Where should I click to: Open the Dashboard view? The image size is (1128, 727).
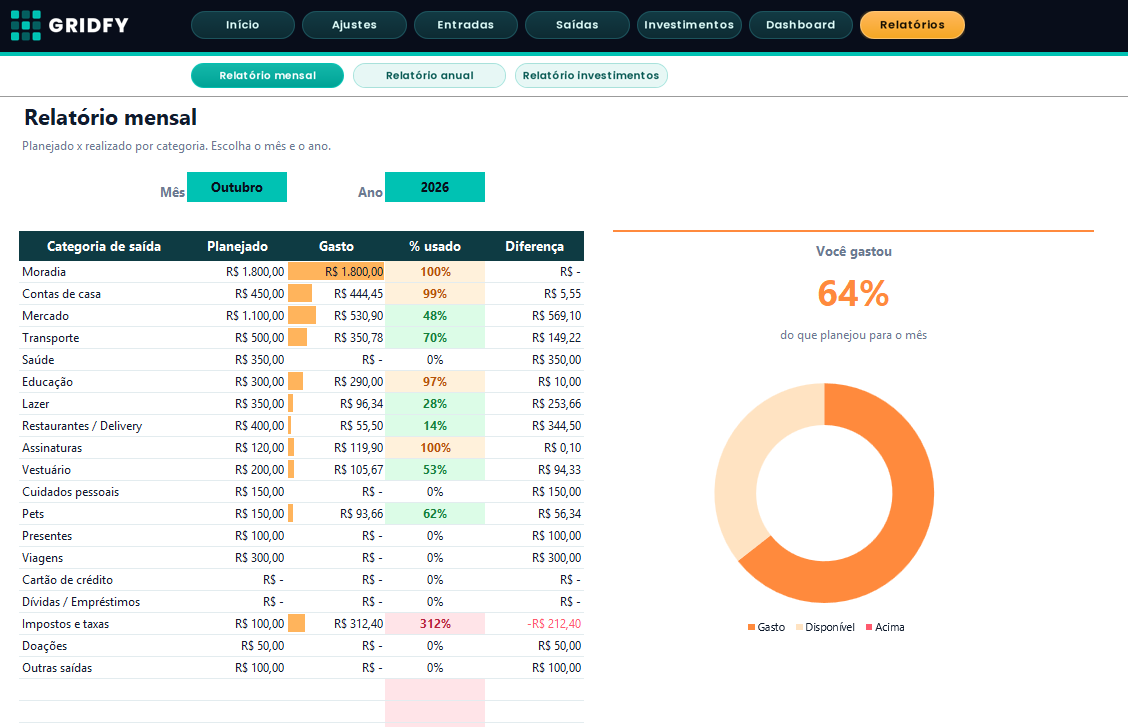pos(801,24)
